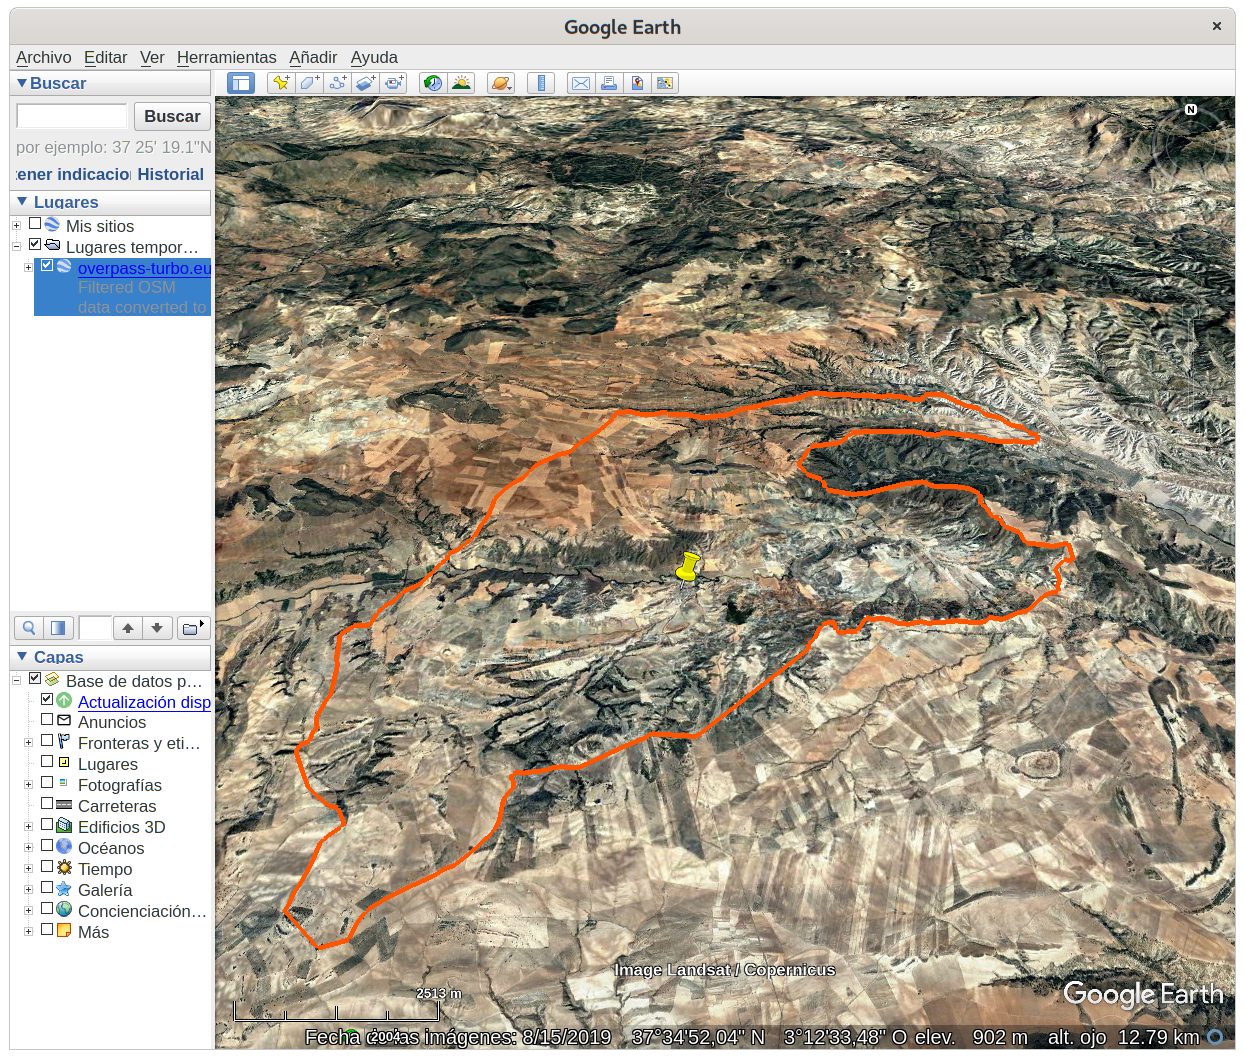1245x1059 pixels.
Task: Open the Editar menu
Action: click(x=105, y=57)
